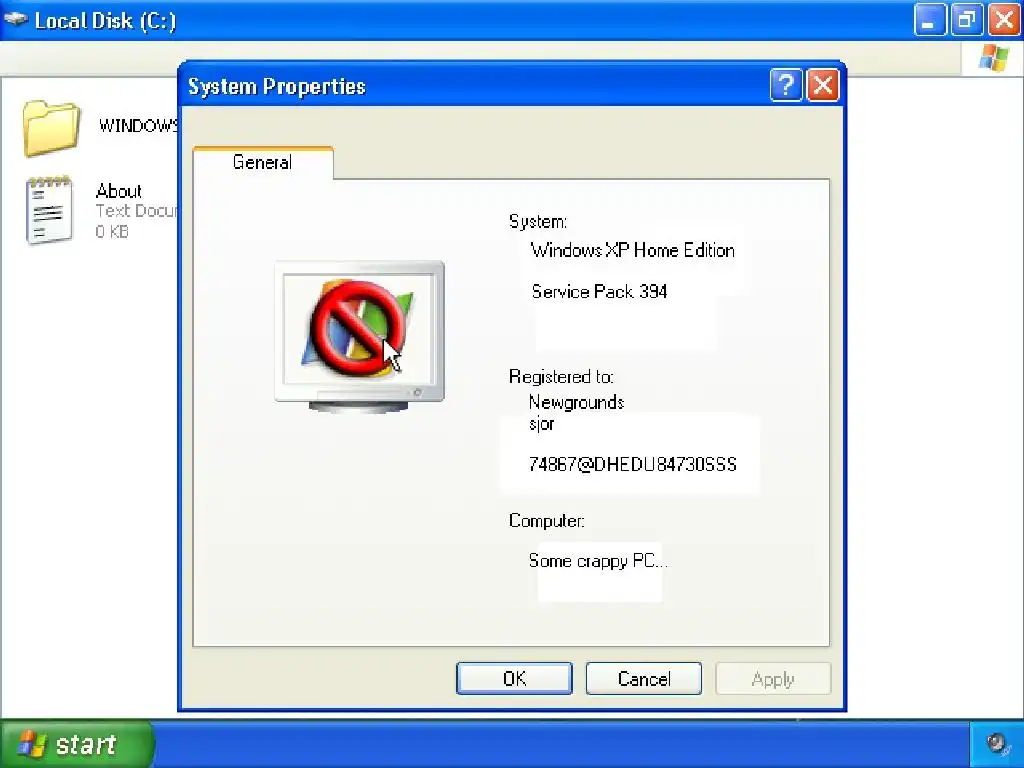Screen dimensions: 1024x768
Task: Click the 'Newgrounds' registered name
Action: [x=576, y=402]
